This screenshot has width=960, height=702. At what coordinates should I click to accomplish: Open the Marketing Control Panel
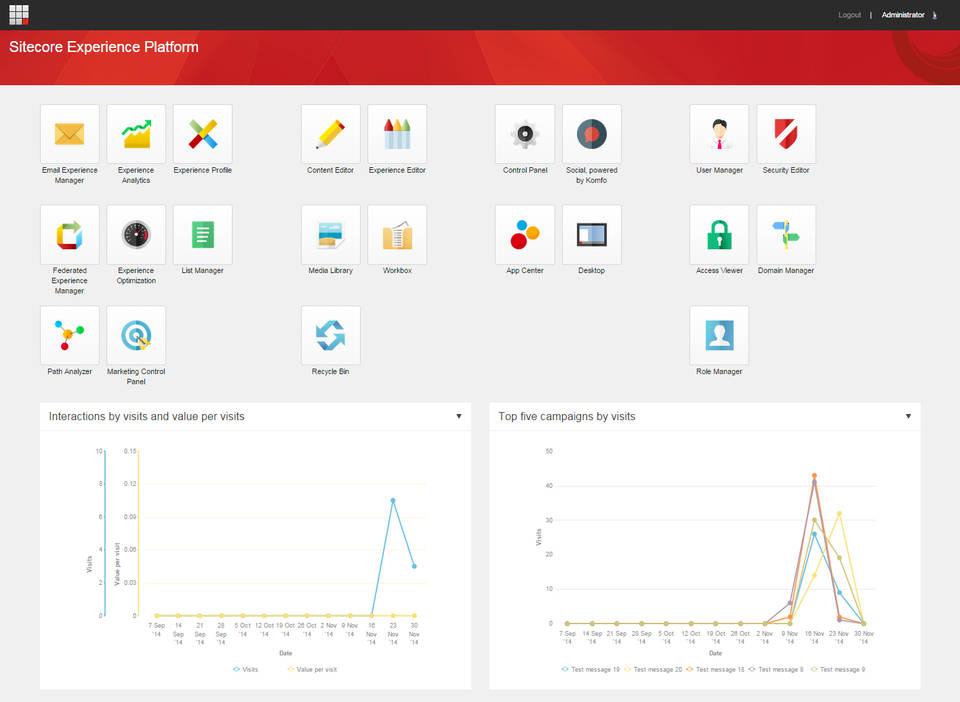[x=136, y=334]
